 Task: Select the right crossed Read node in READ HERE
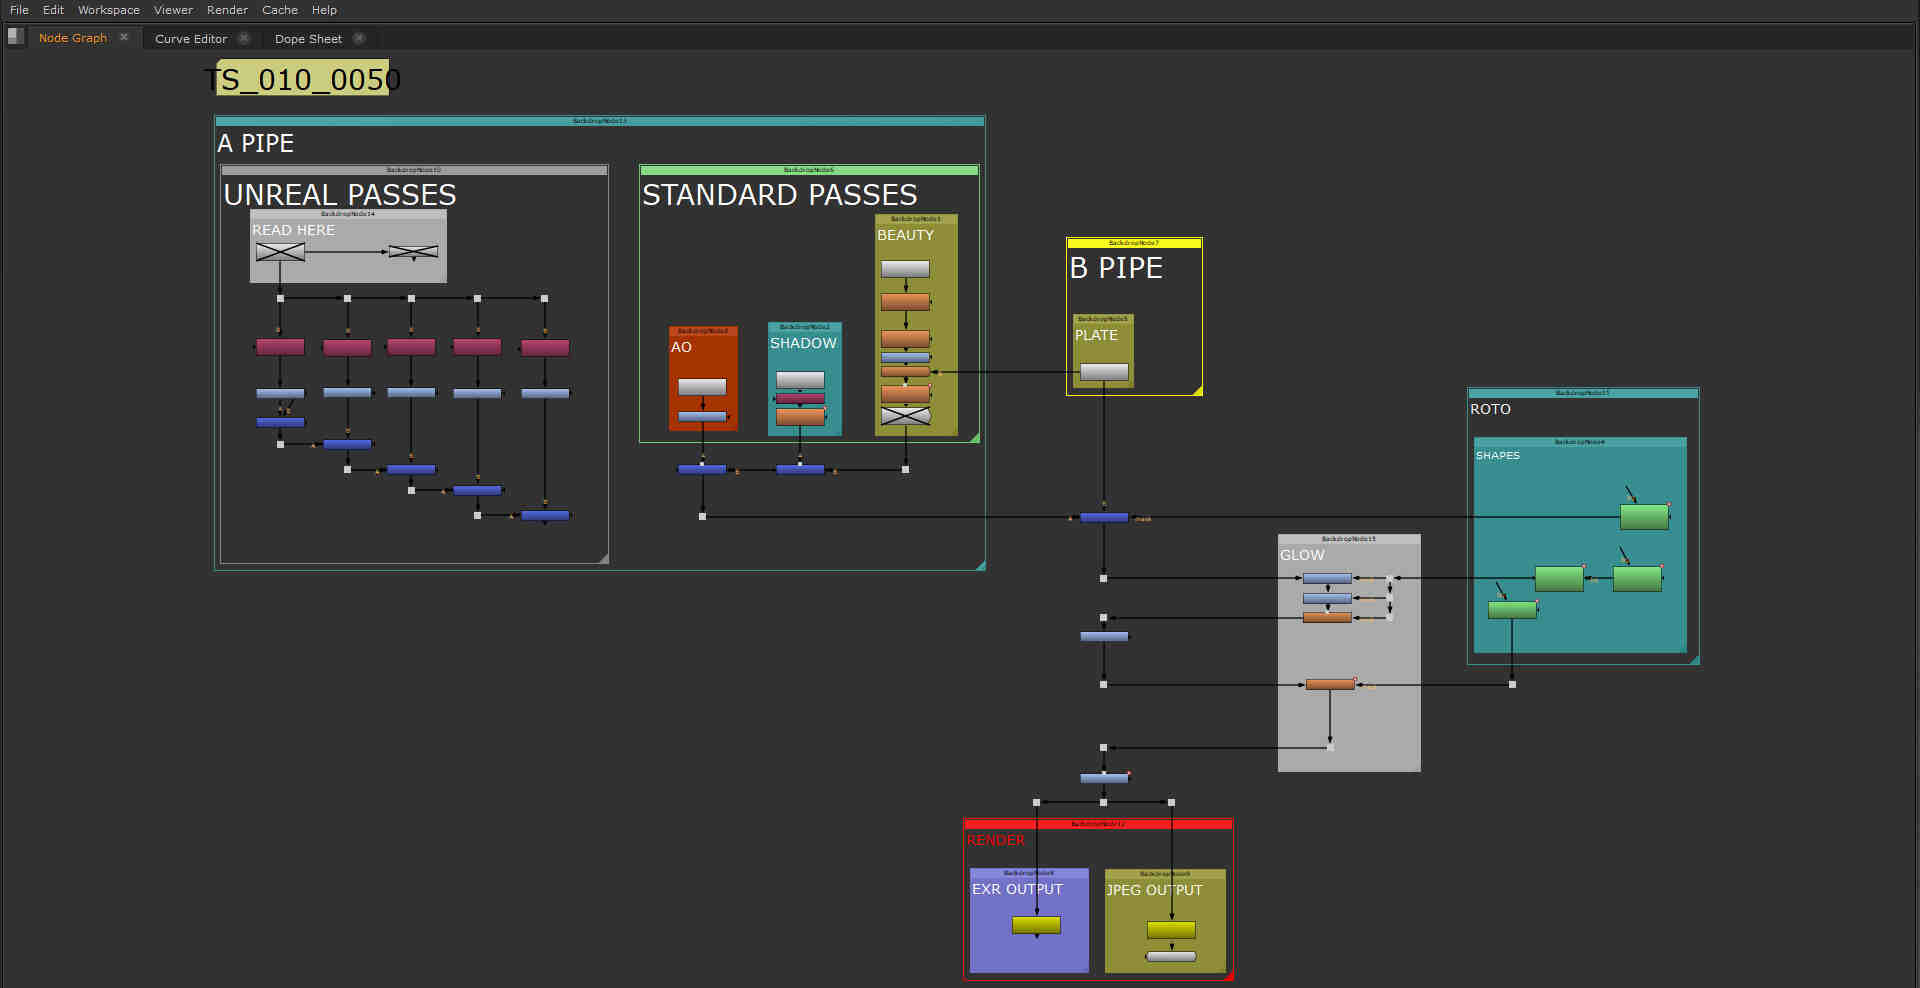tap(413, 251)
